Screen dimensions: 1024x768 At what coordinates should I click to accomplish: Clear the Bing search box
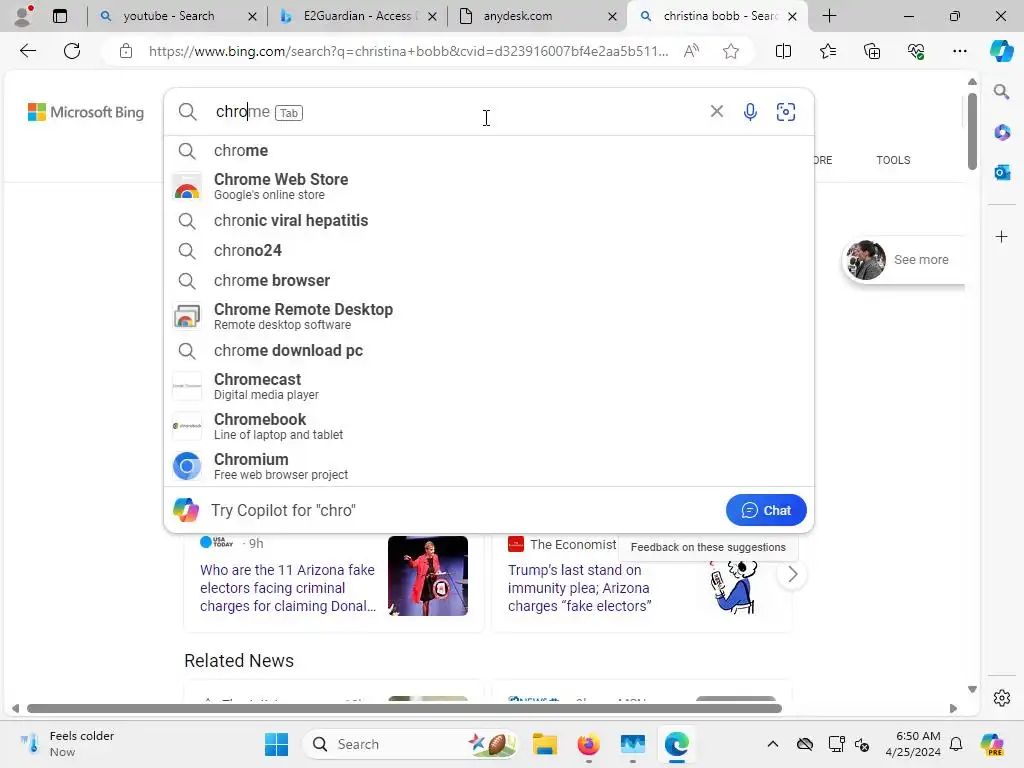coord(716,112)
